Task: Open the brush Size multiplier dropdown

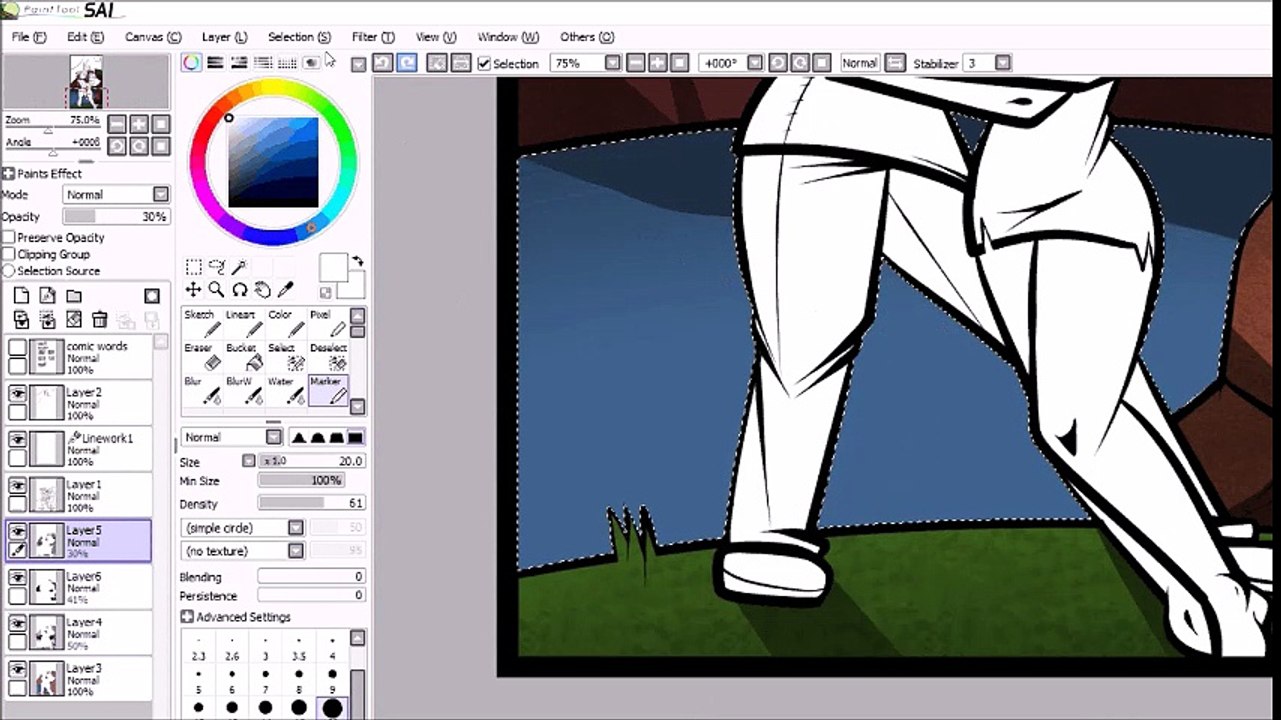Action: [248, 461]
